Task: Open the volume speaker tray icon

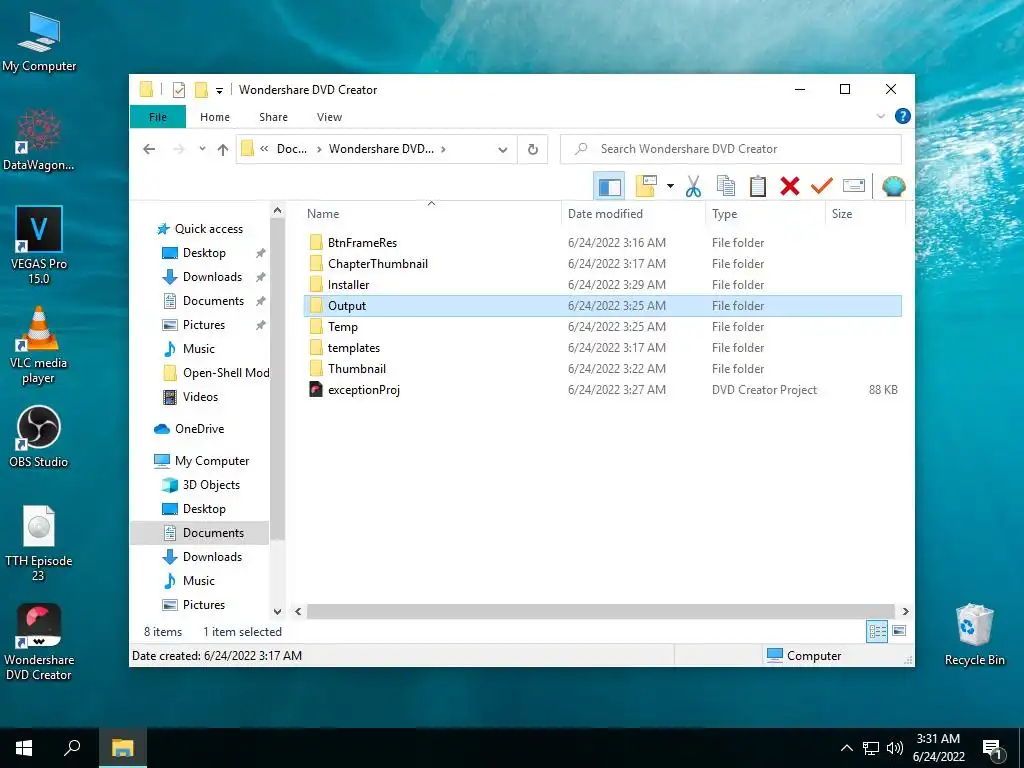Action: (x=895, y=748)
